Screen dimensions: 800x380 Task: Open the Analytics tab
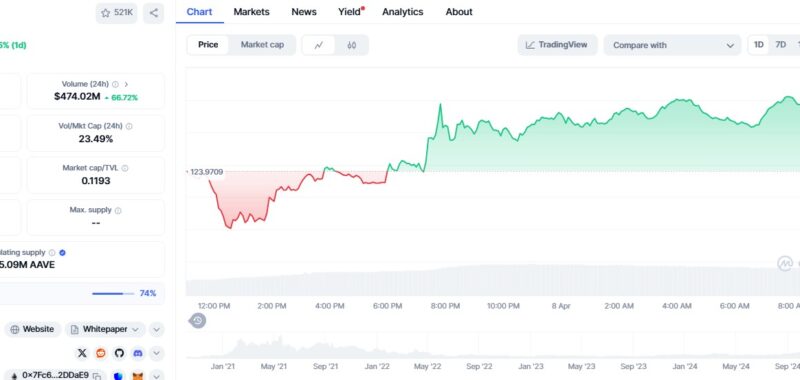pyautogui.click(x=403, y=12)
